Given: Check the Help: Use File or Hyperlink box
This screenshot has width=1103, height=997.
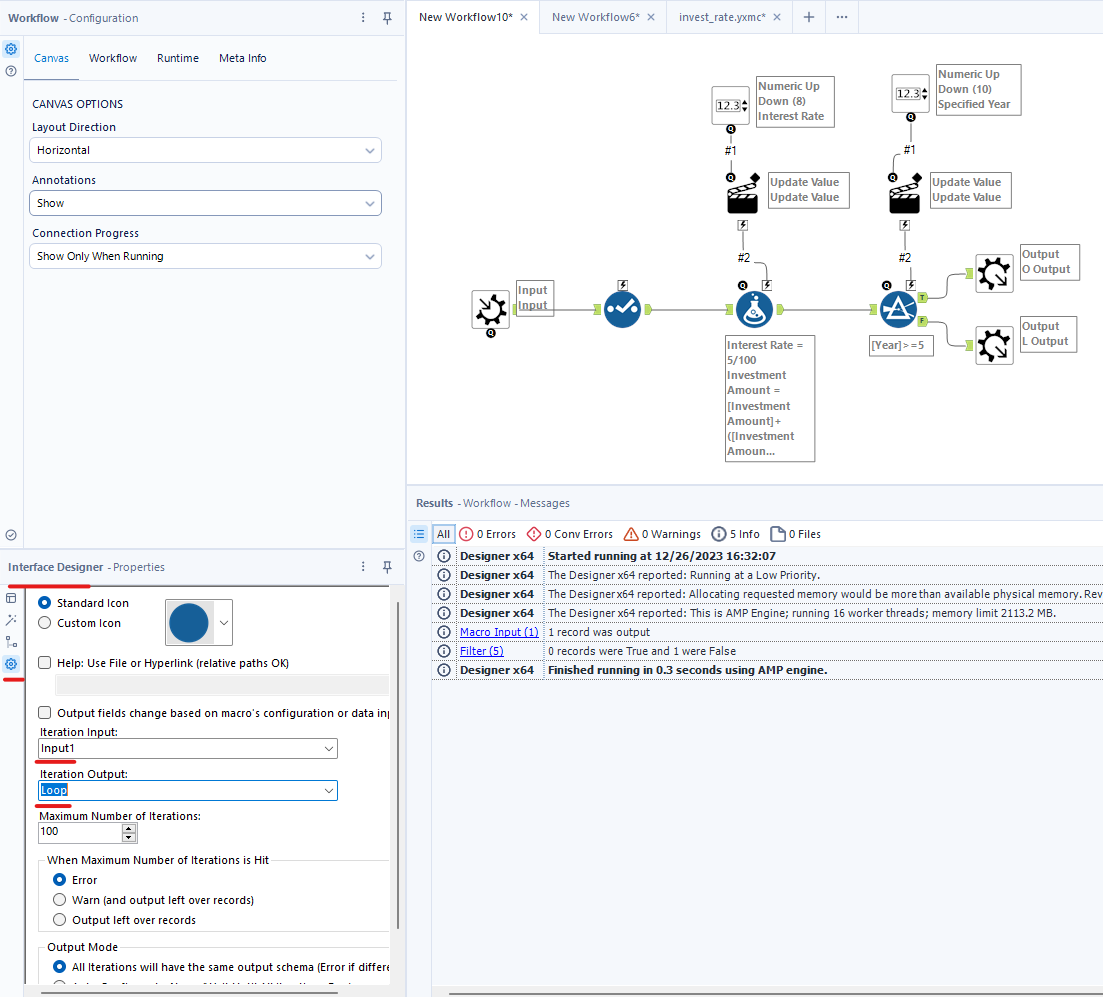Looking at the screenshot, I should coord(45,663).
